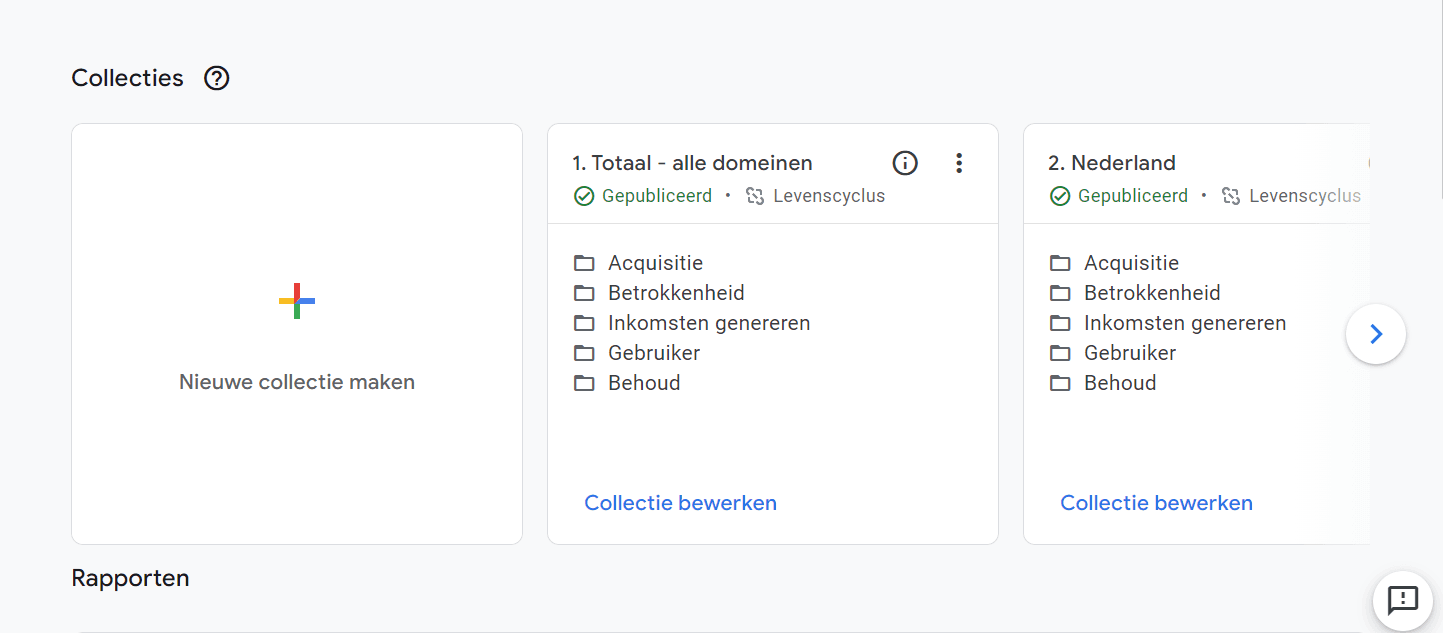This screenshot has height=633, width=1443.
Task: Select Betrokkenheid text in Nederland card
Action: point(1152,293)
